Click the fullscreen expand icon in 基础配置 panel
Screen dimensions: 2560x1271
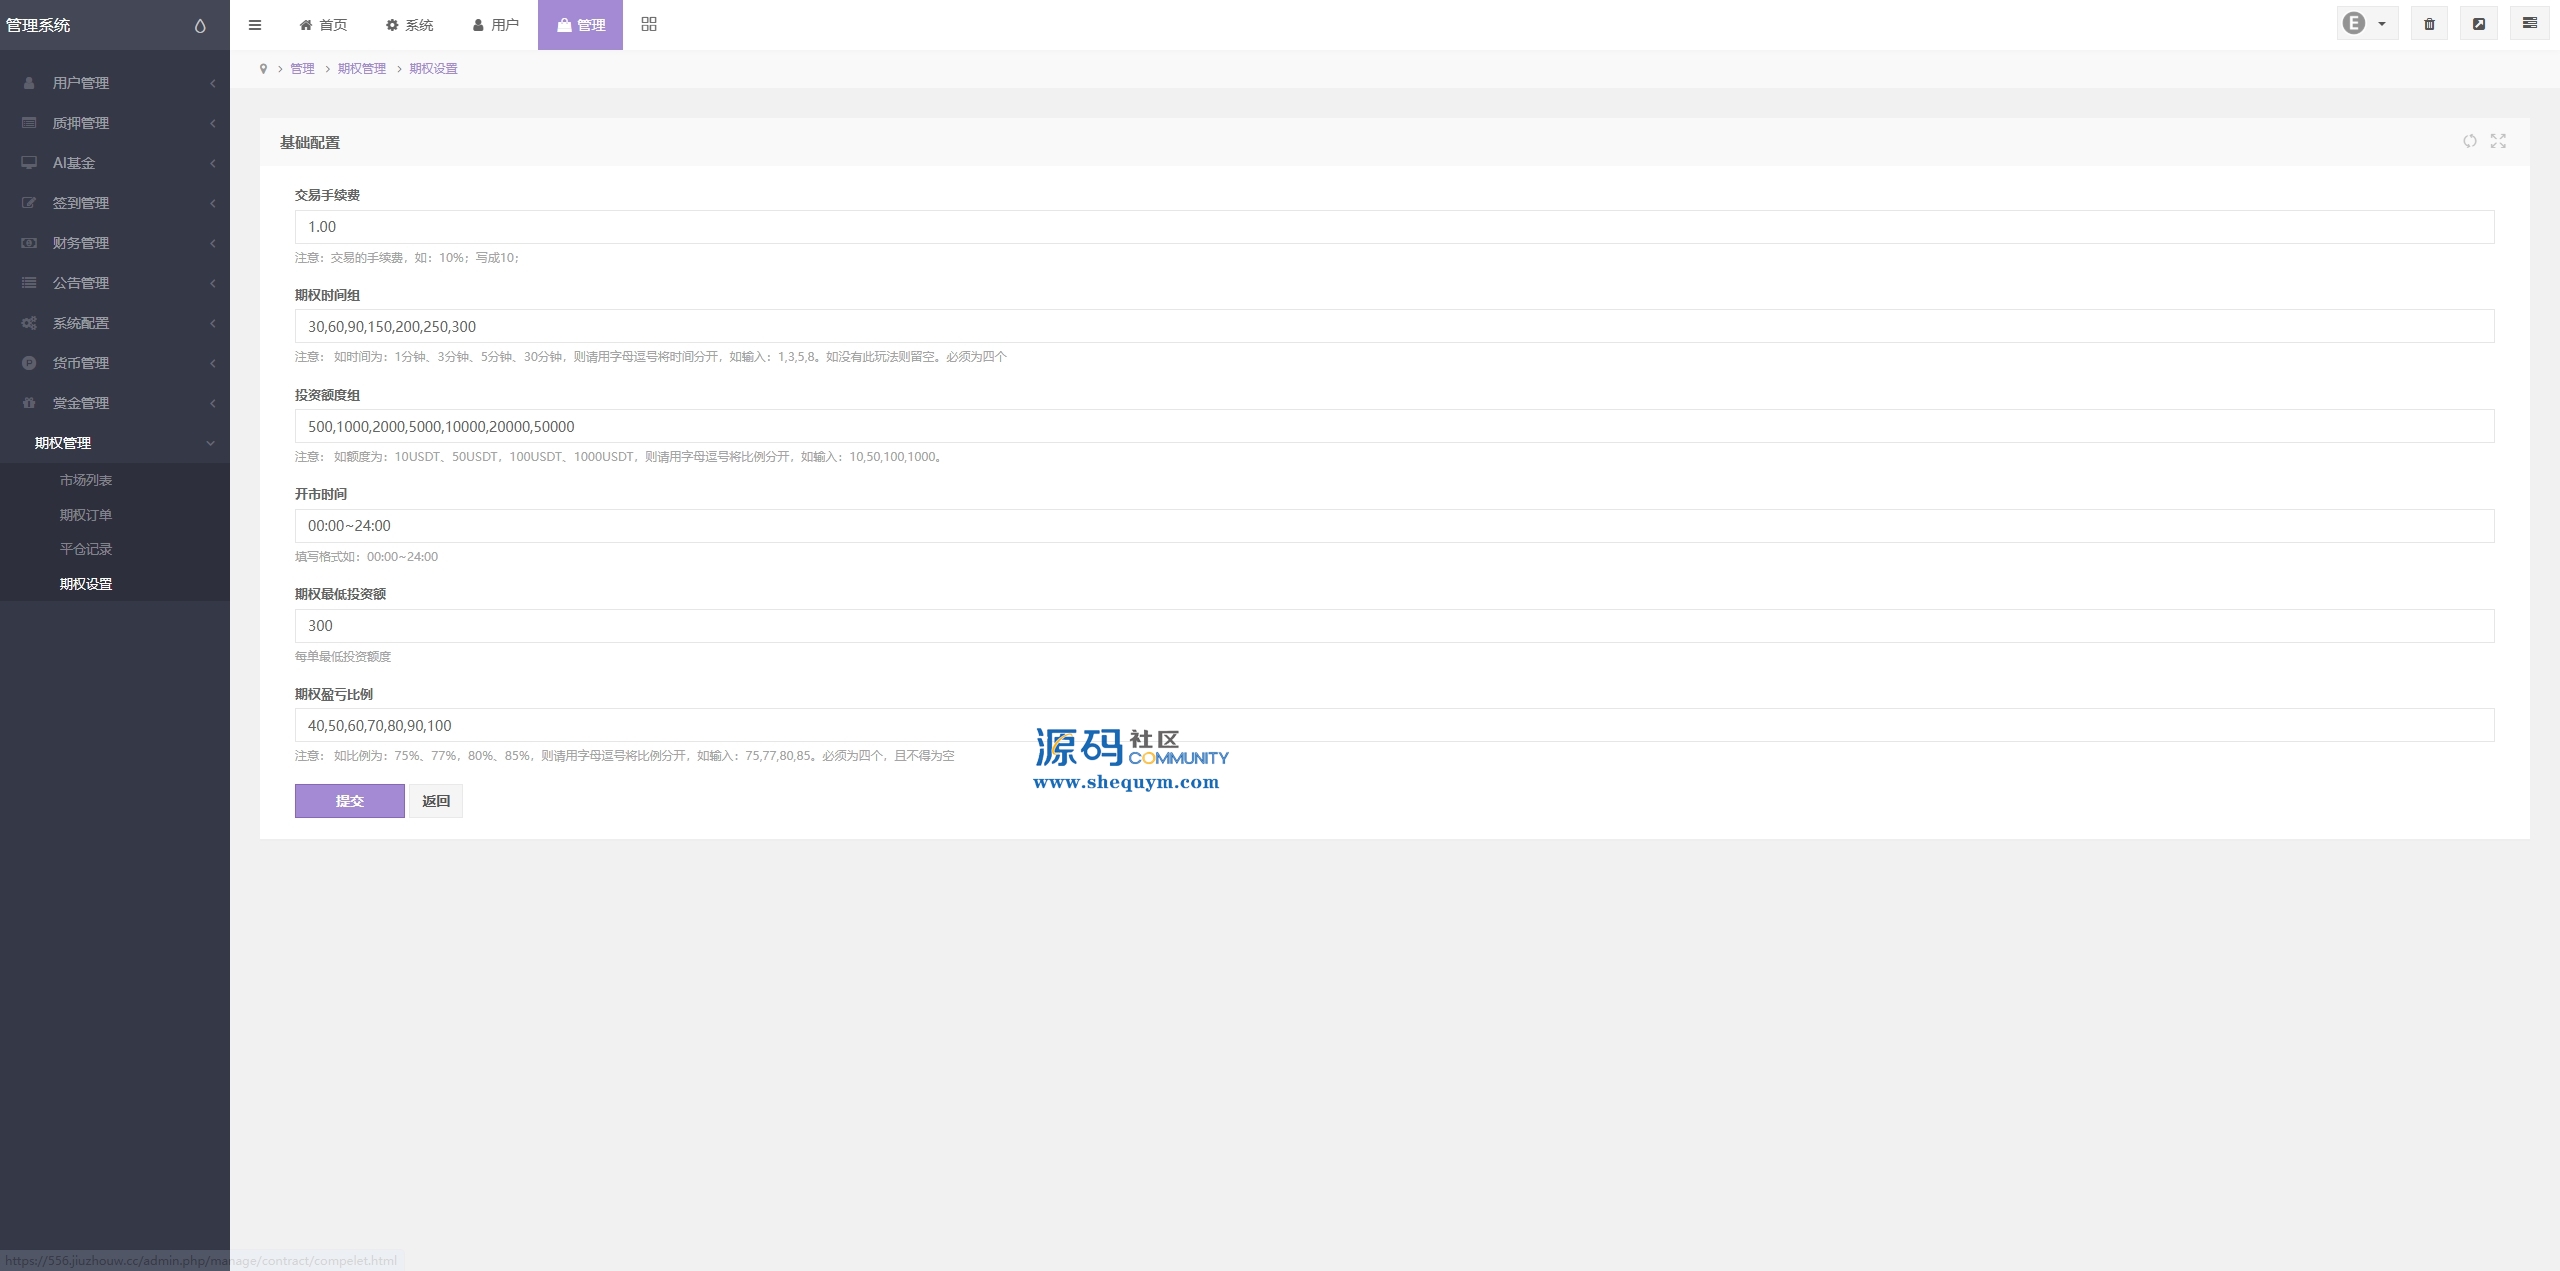coord(2498,141)
